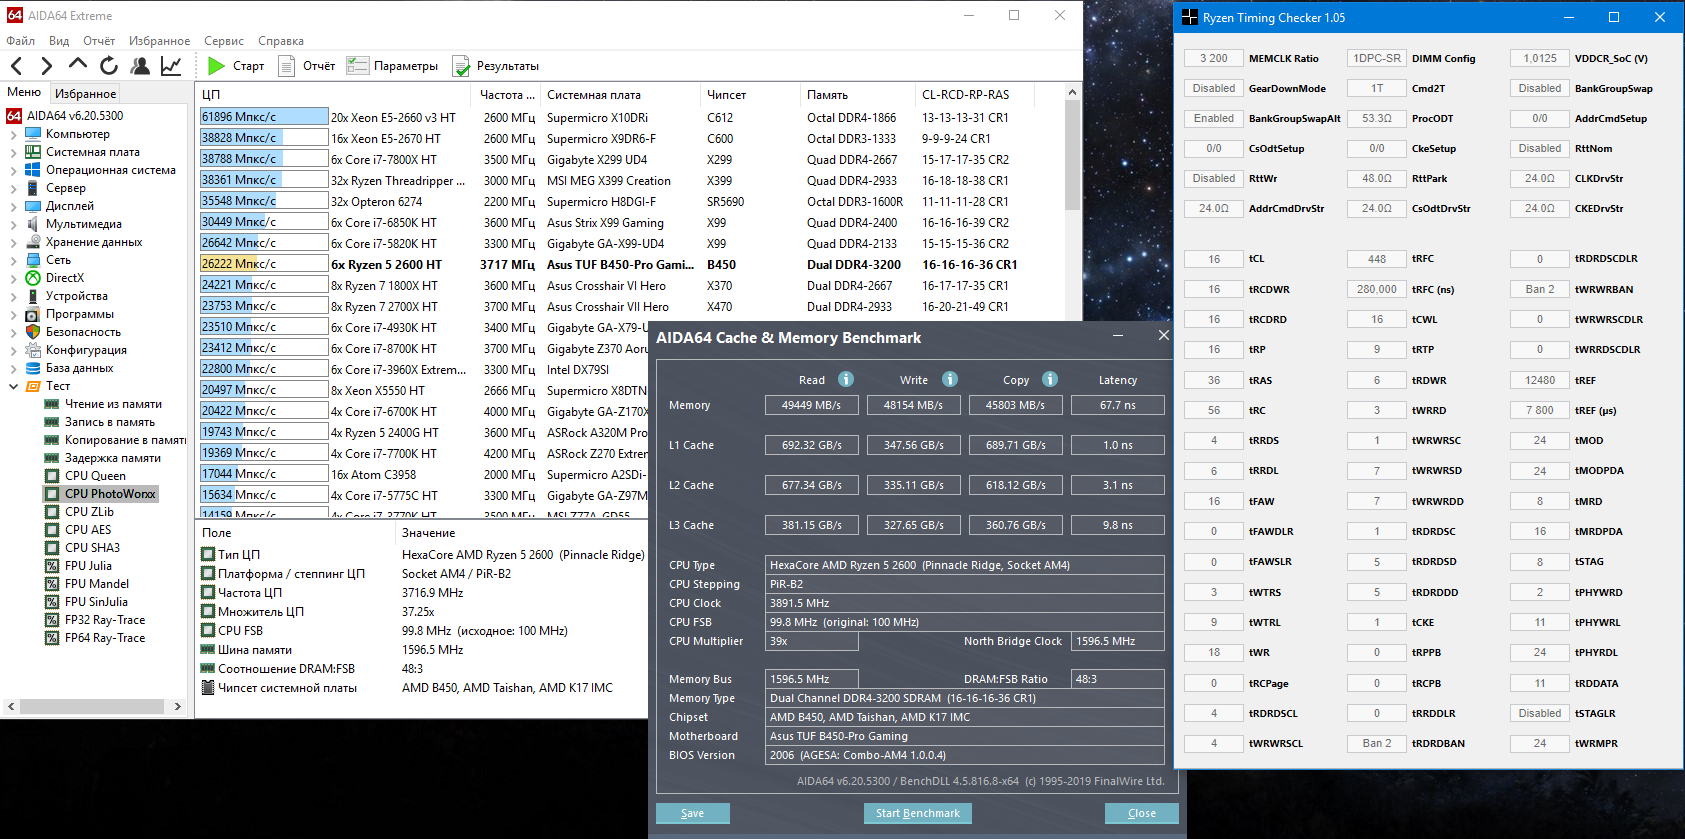Open the Отчёт menu in the menu bar
Screen dimensions: 1685x839
(x=99, y=41)
